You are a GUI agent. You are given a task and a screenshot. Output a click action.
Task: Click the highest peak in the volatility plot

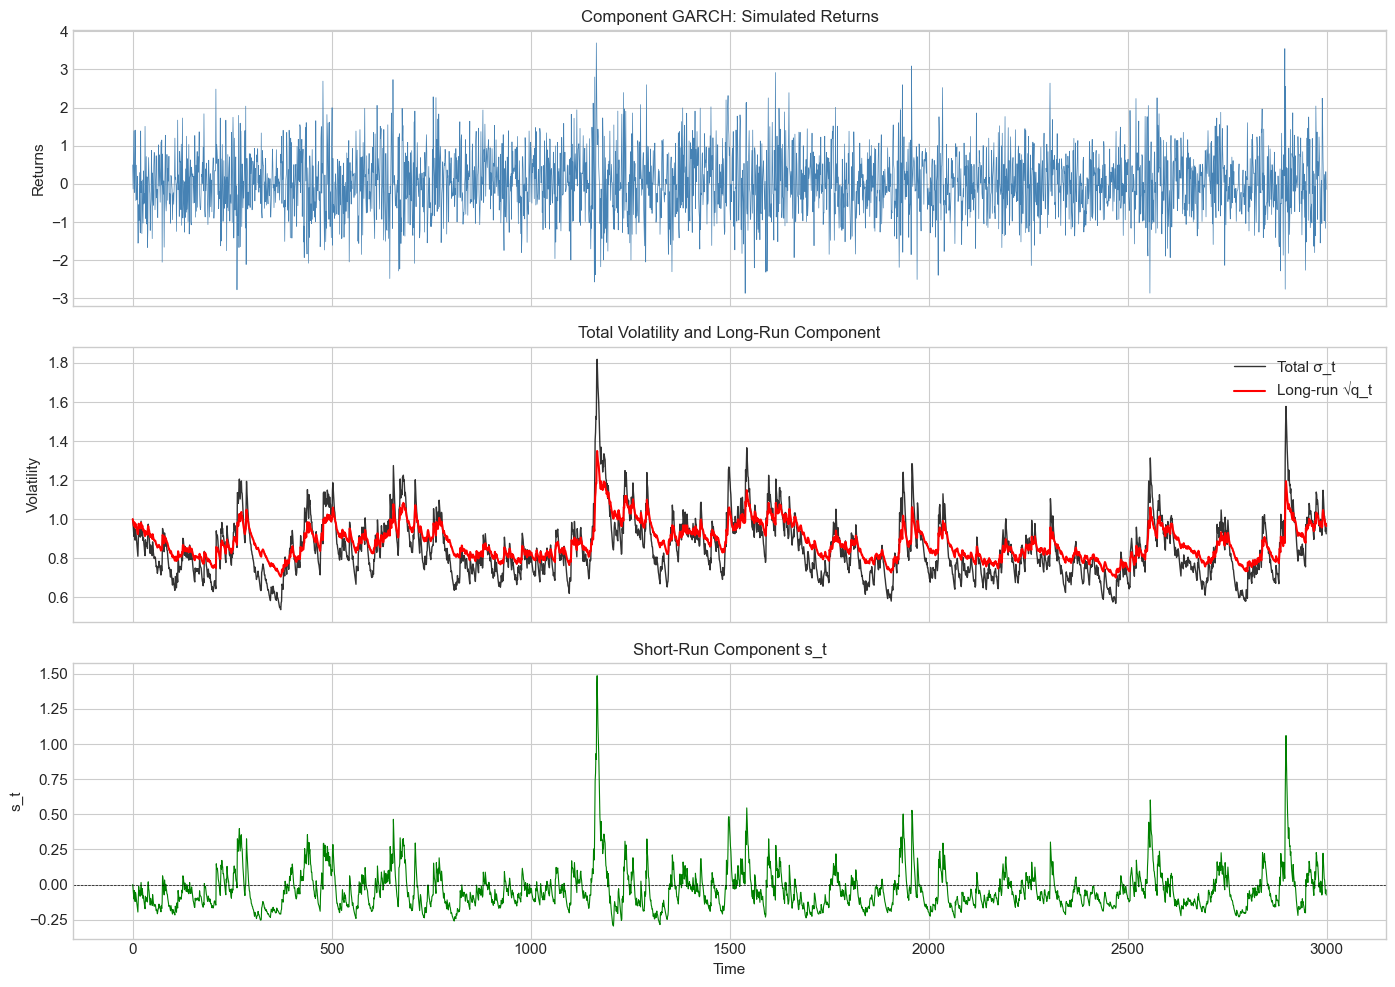coord(597,360)
